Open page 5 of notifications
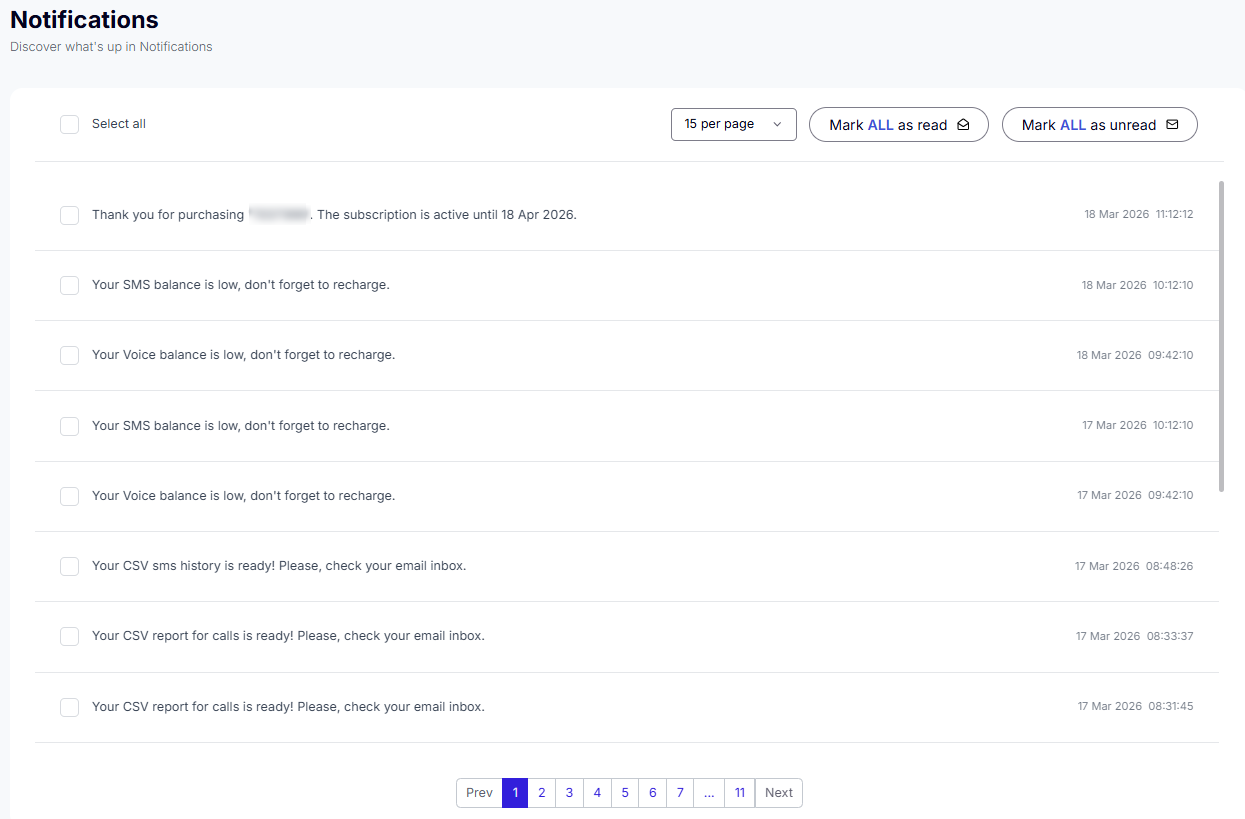This screenshot has width=1245, height=819. tap(625, 793)
